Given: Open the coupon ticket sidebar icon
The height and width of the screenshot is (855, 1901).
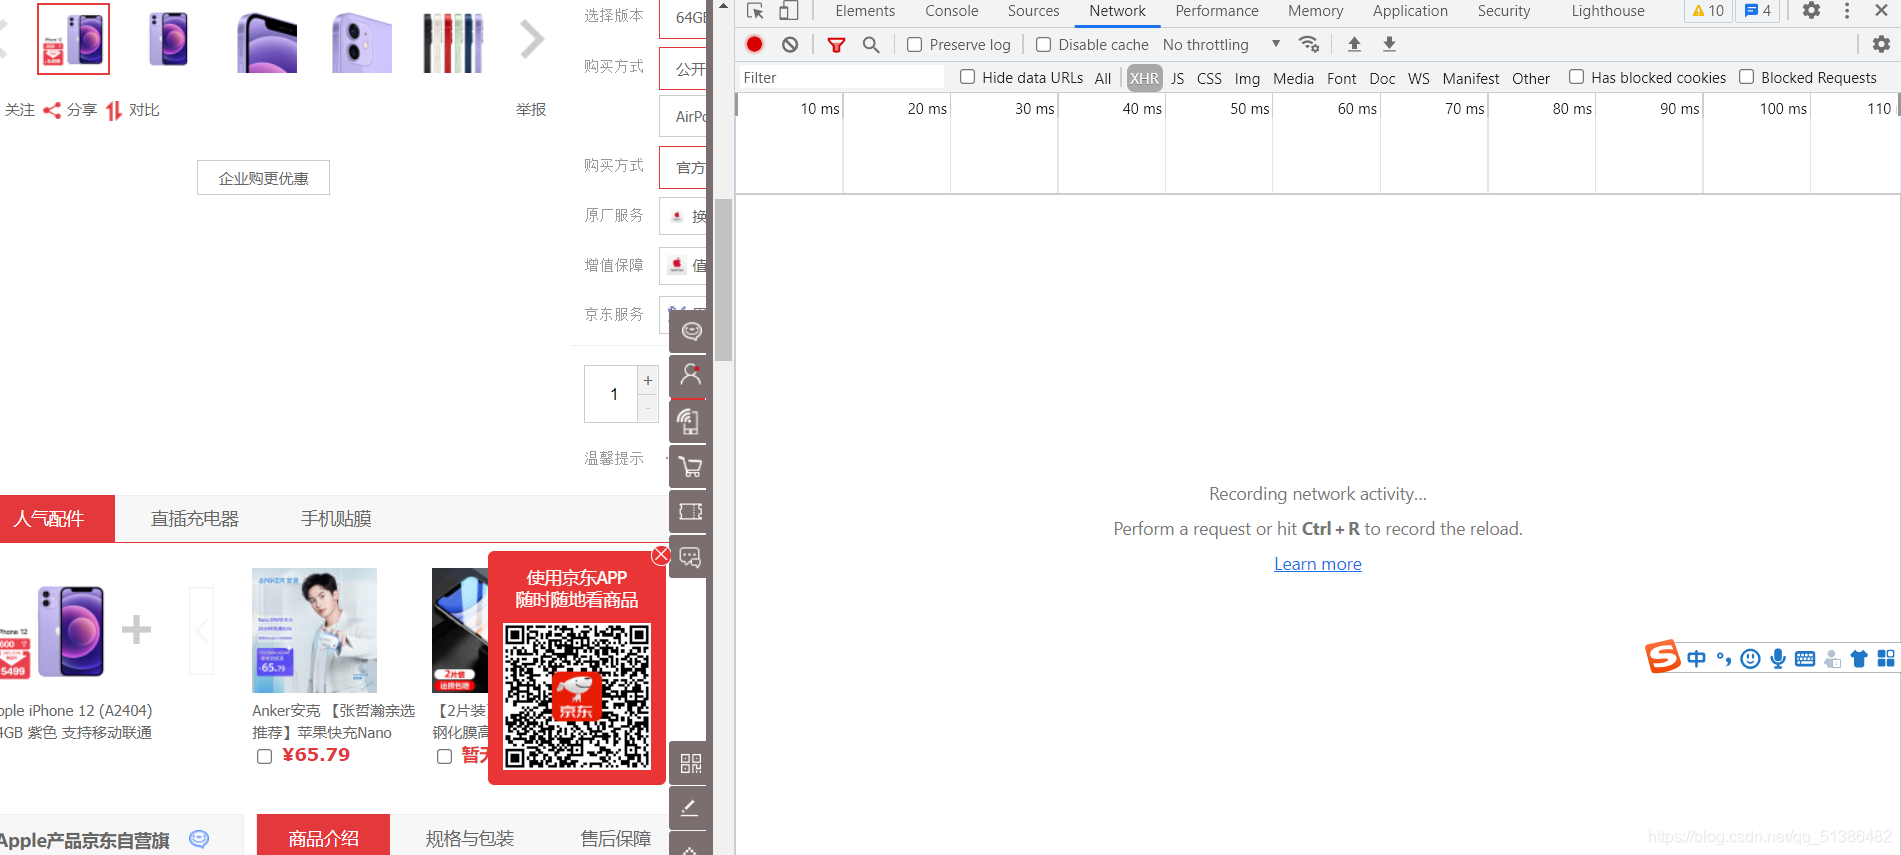Looking at the screenshot, I should (x=690, y=512).
